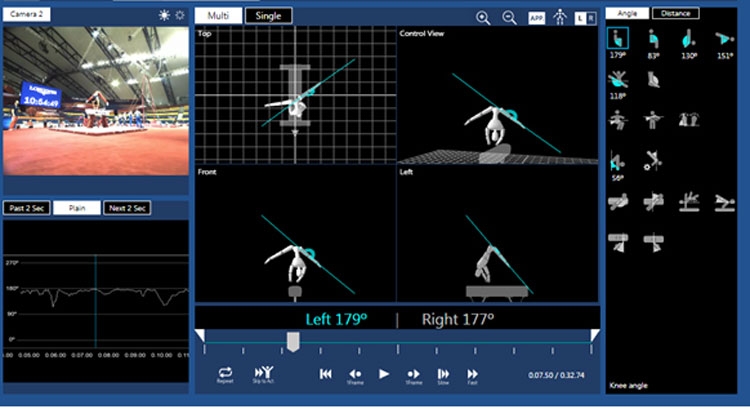Select the angle icon showing 83°
Screen dimensions: 750x418
click(x=653, y=38)
